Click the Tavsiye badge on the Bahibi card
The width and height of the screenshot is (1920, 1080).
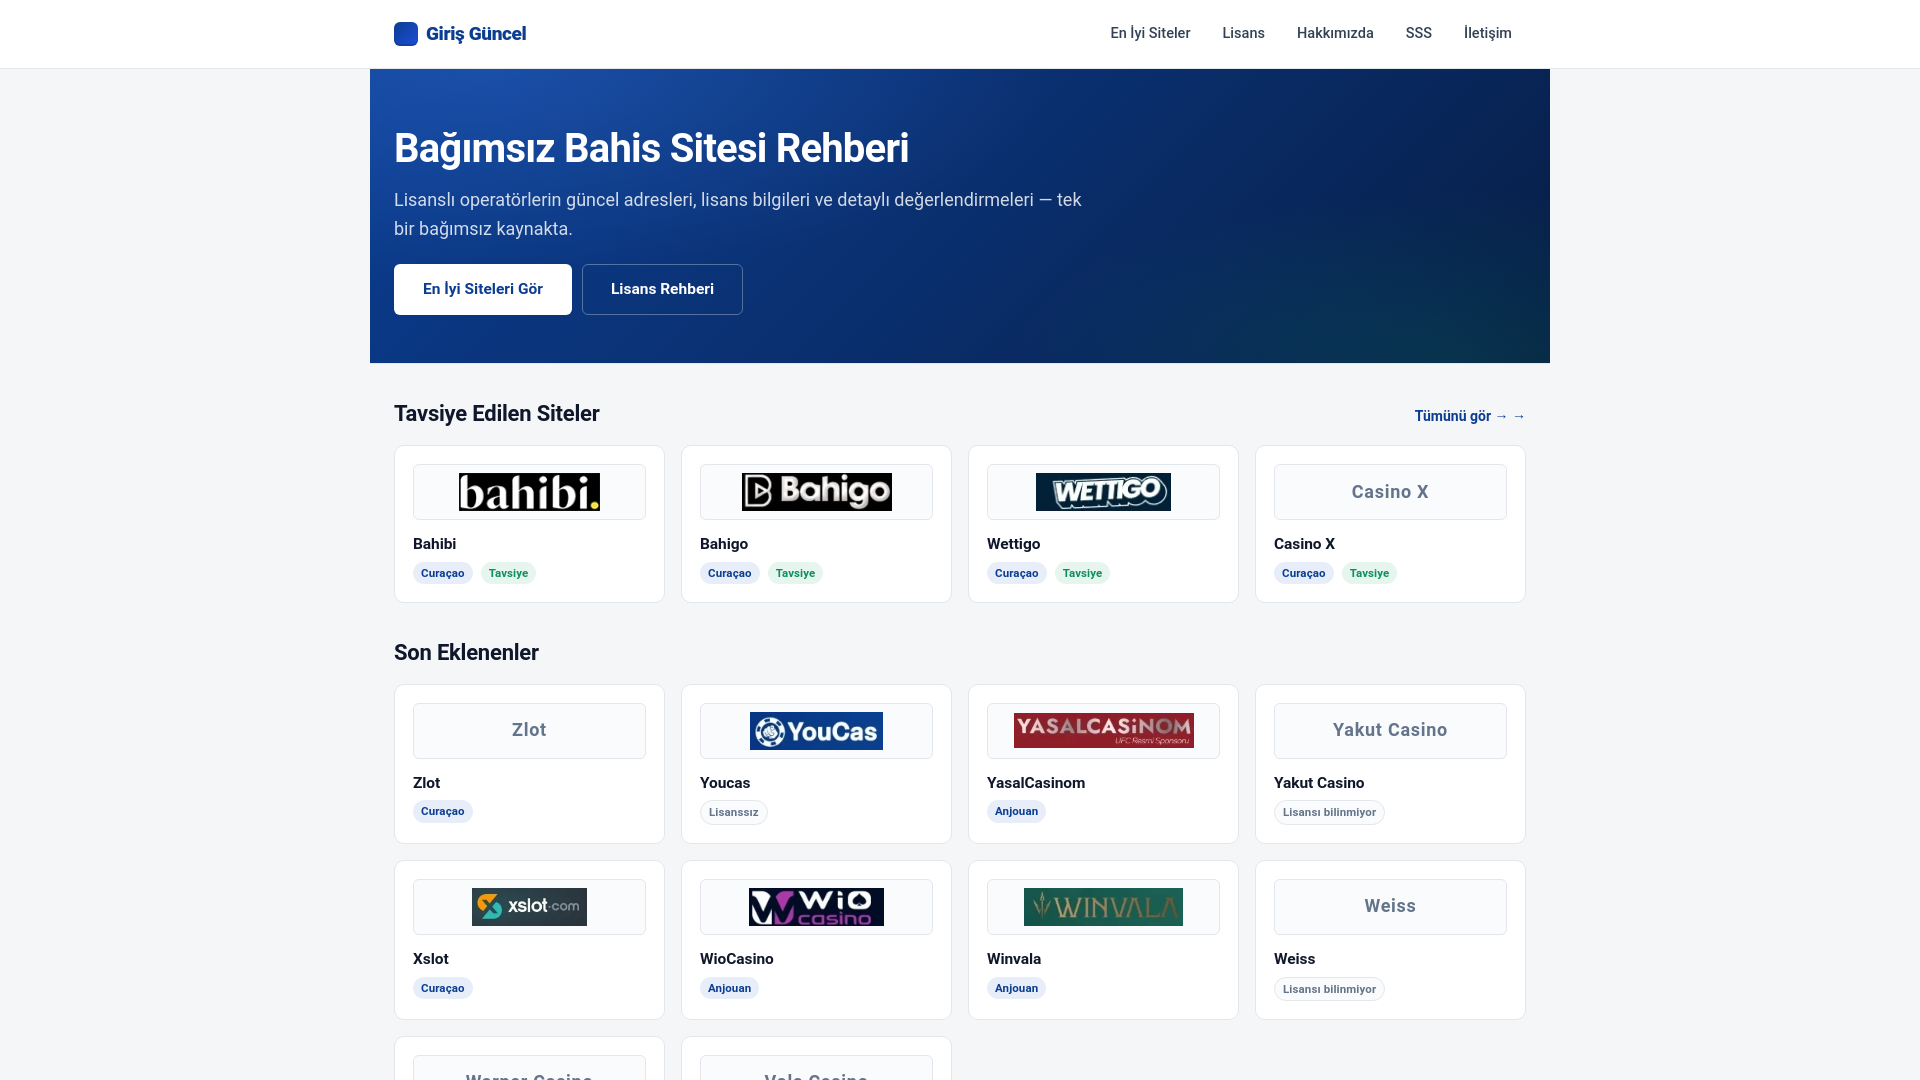click(508, 573)
